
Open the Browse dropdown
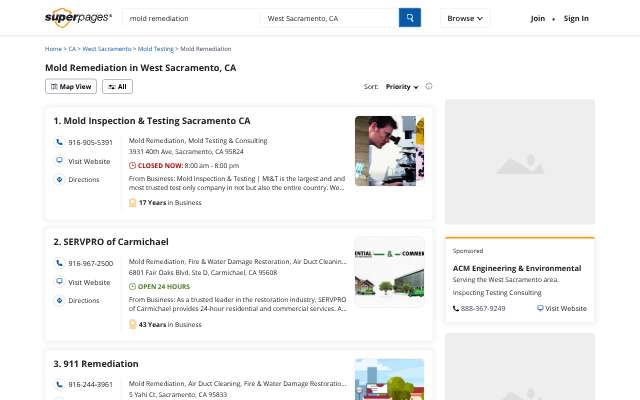[x=465, y=18]
